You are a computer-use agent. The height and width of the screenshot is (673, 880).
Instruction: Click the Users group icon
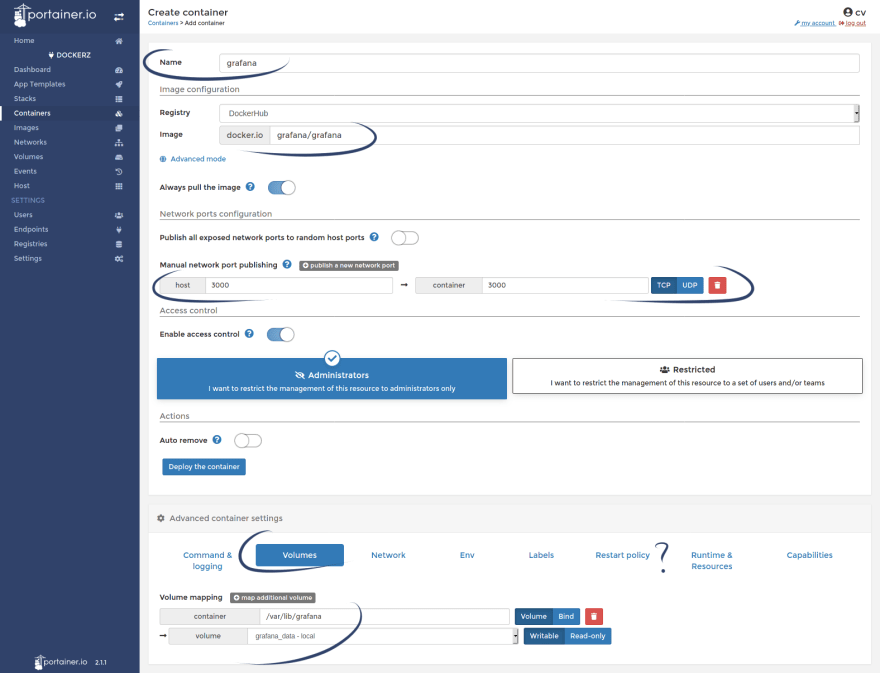click(x=119, y=215)
